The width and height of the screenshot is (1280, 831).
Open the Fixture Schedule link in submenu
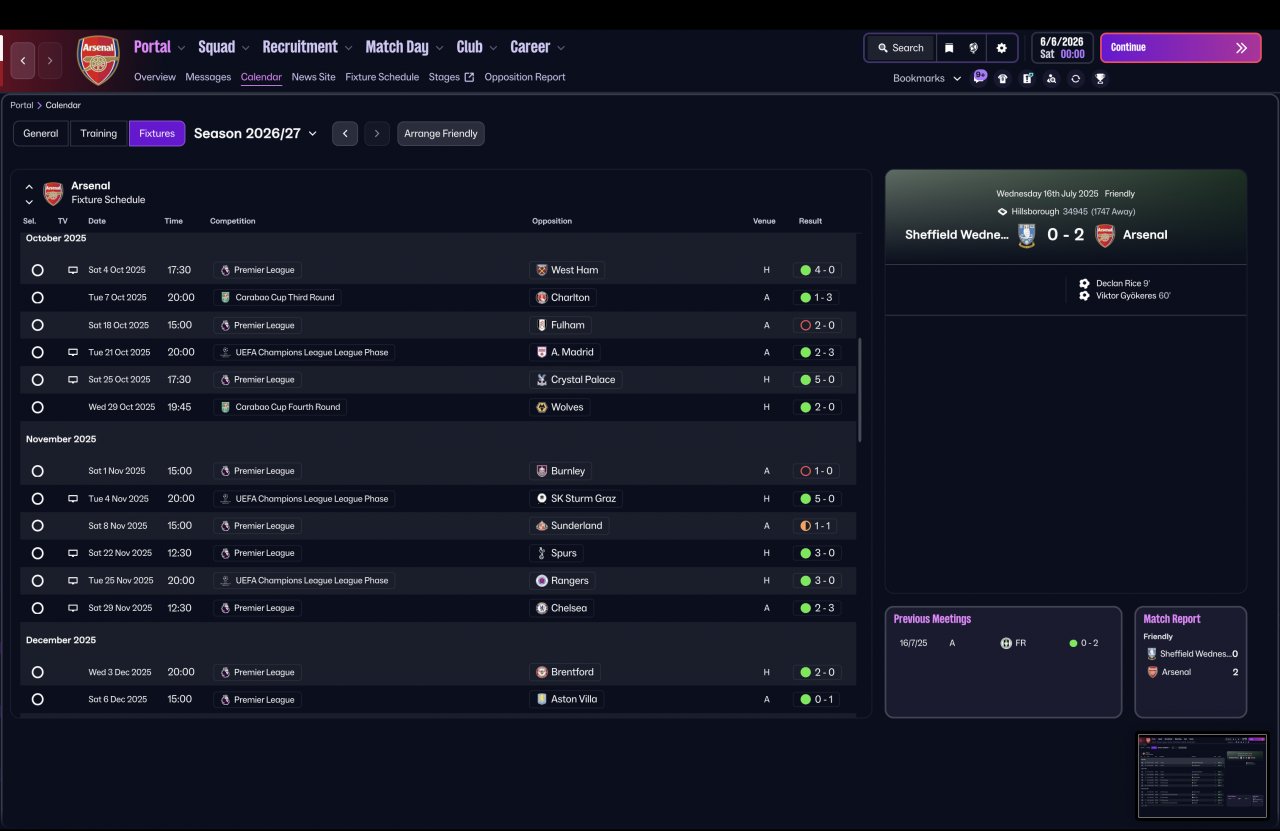[382, 77]
